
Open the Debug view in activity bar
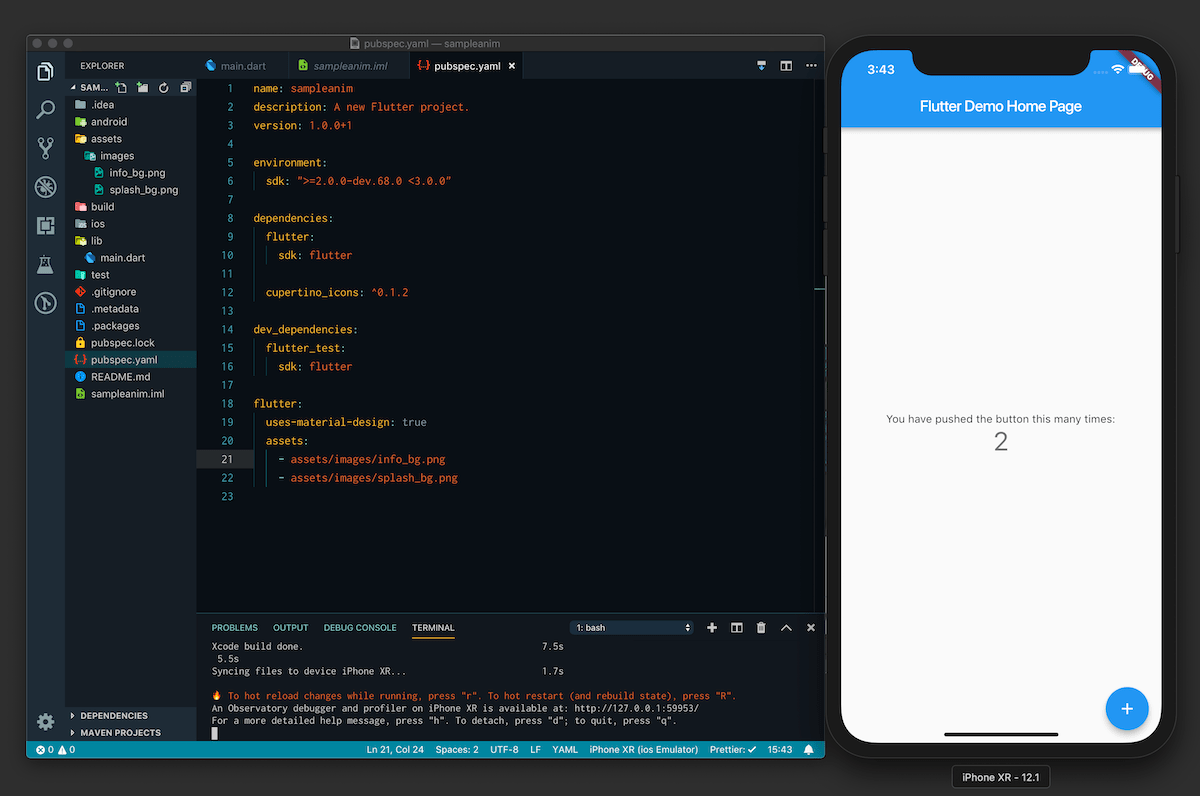tap(45, 187)
